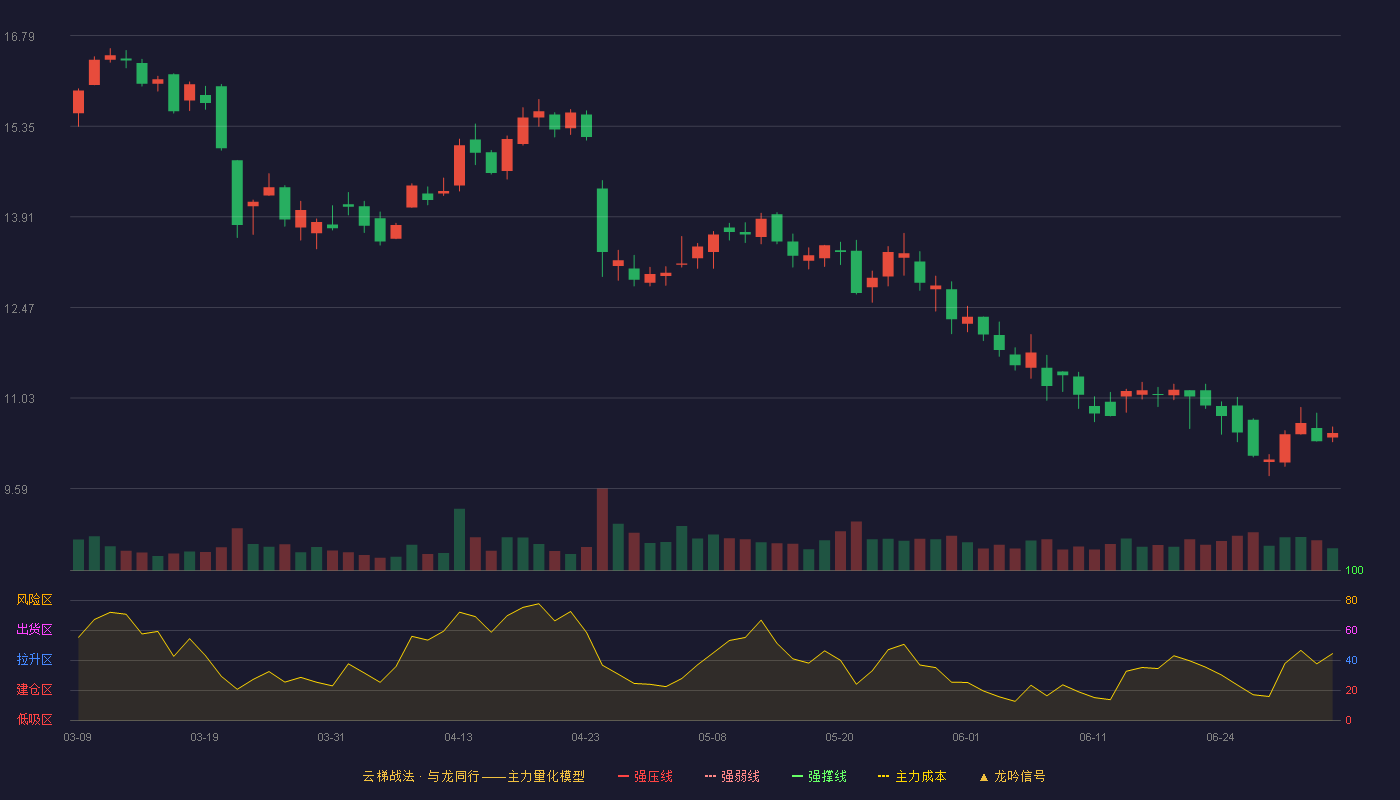
Task: Click the tallest red volume bar
Action: click(x=602, y=529)
